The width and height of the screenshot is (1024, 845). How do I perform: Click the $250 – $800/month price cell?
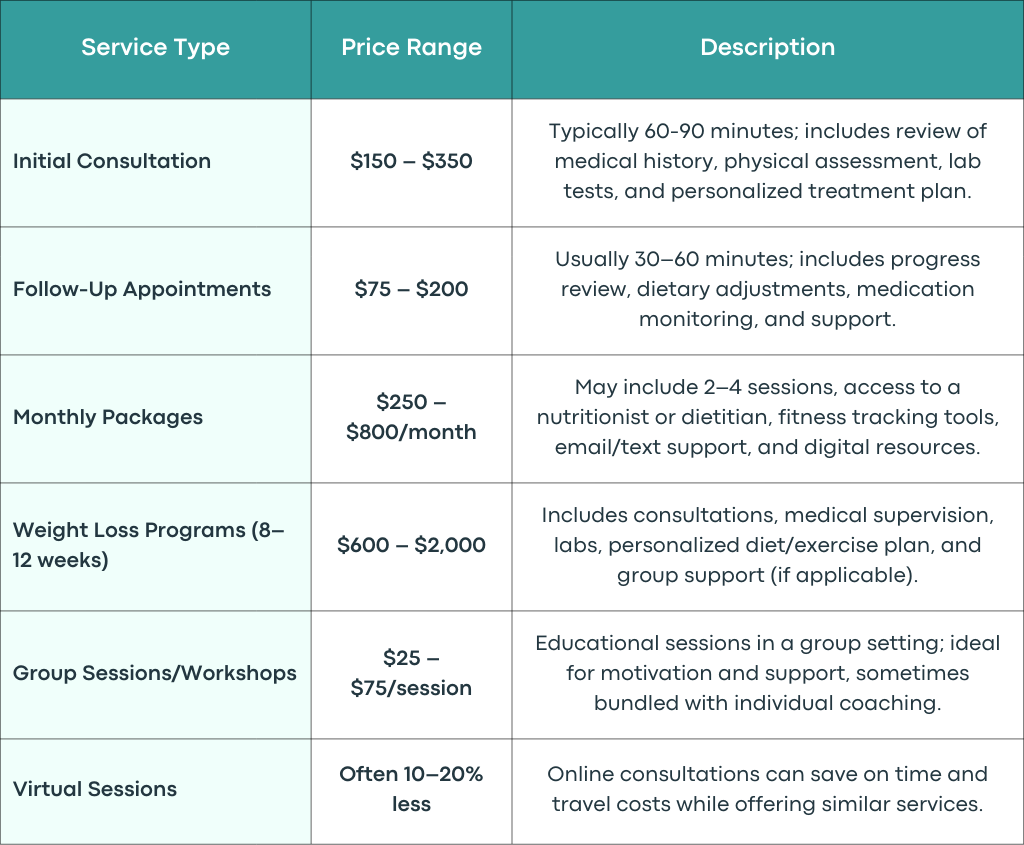tap(411, 417)
